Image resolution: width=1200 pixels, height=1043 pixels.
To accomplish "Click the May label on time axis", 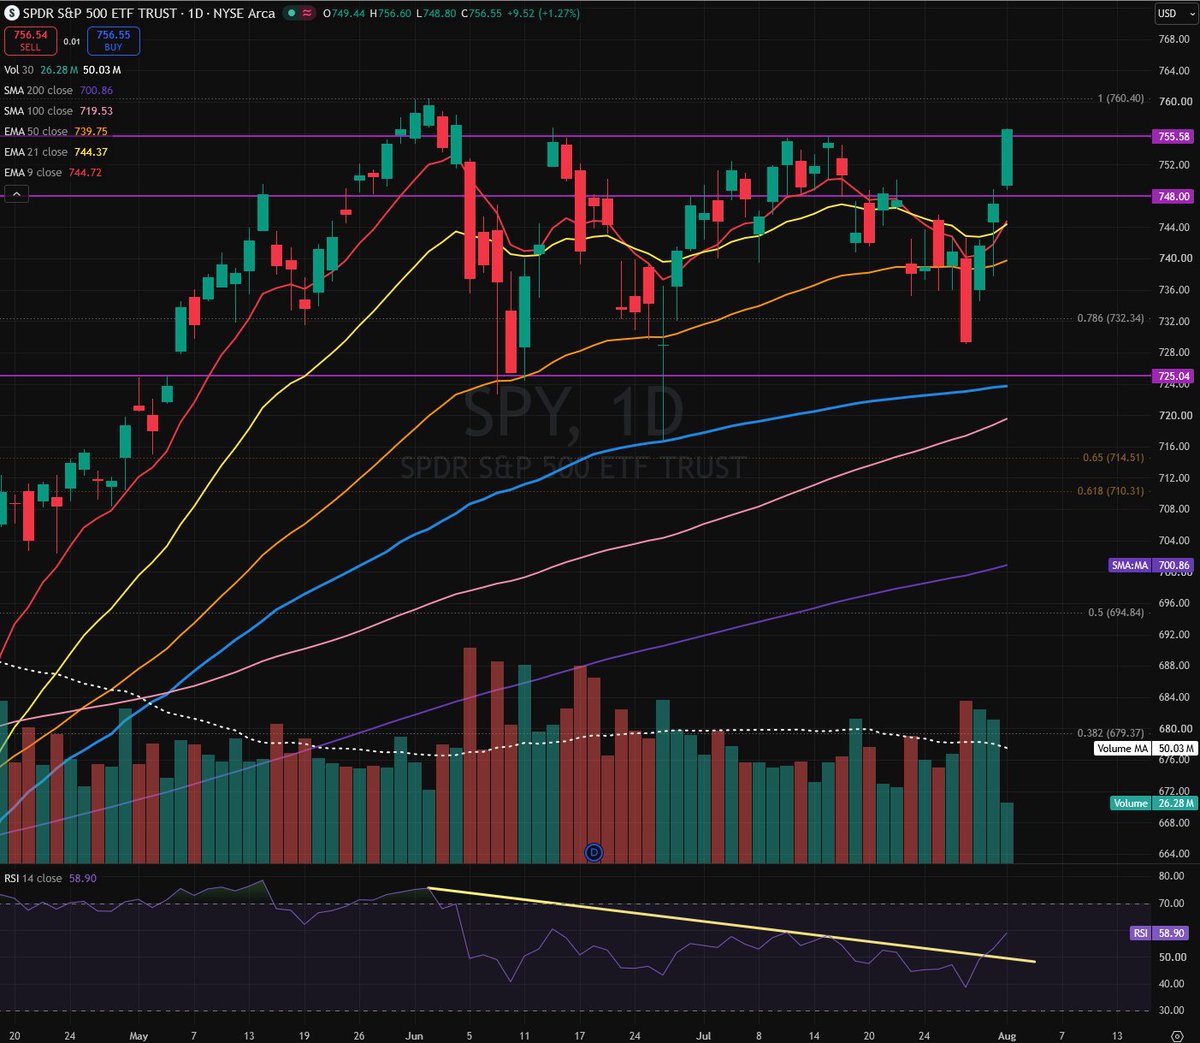I will (x=139, y=1035).
